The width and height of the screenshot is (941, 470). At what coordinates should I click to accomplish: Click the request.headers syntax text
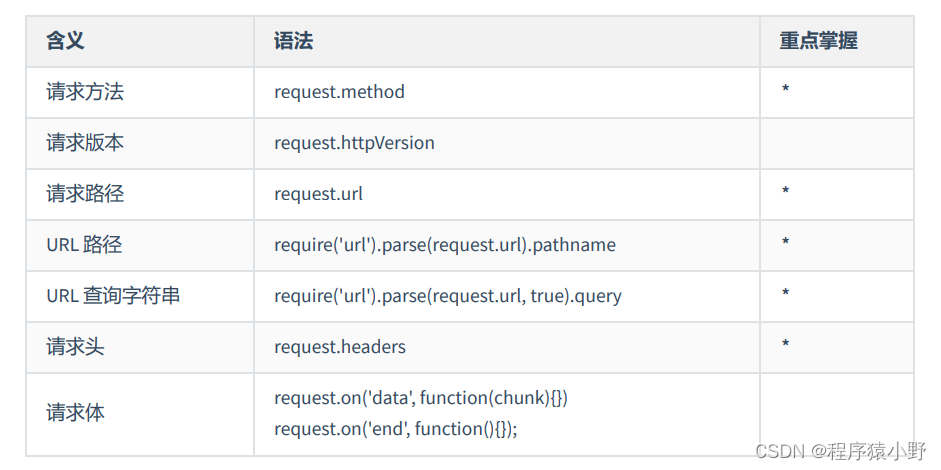340,347
